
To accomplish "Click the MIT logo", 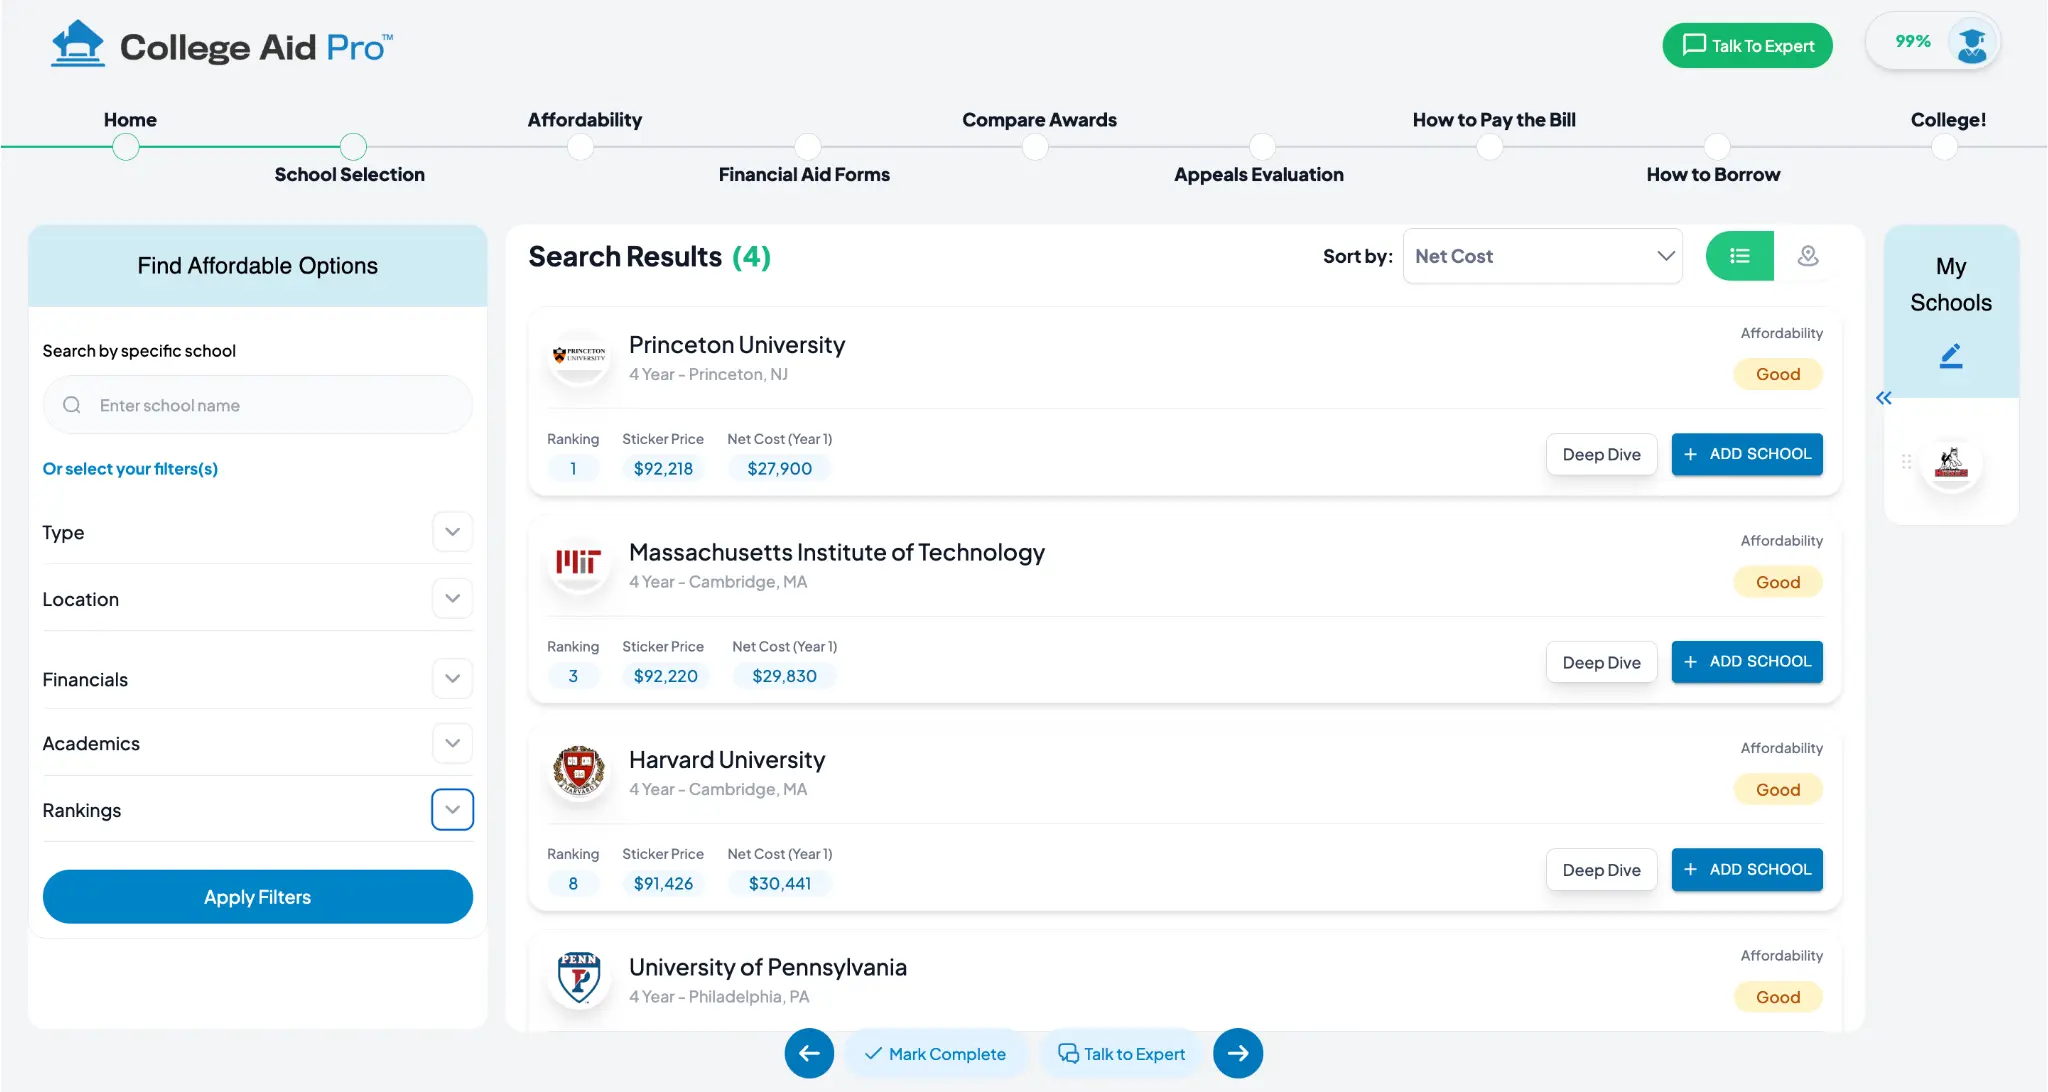I will [579, 563].
